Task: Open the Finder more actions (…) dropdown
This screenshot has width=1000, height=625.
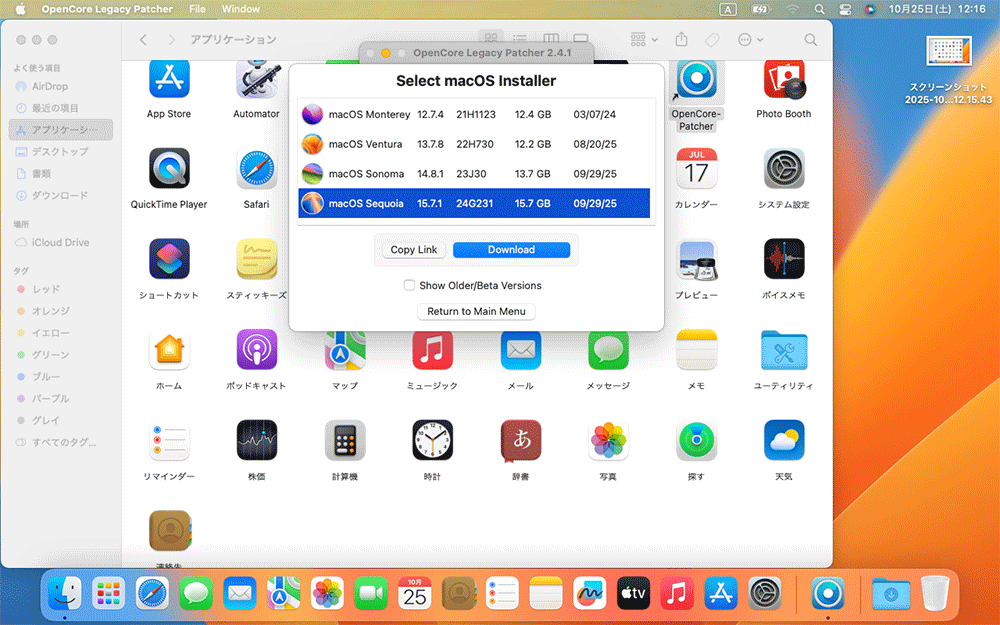Action: tap(750, 40)
